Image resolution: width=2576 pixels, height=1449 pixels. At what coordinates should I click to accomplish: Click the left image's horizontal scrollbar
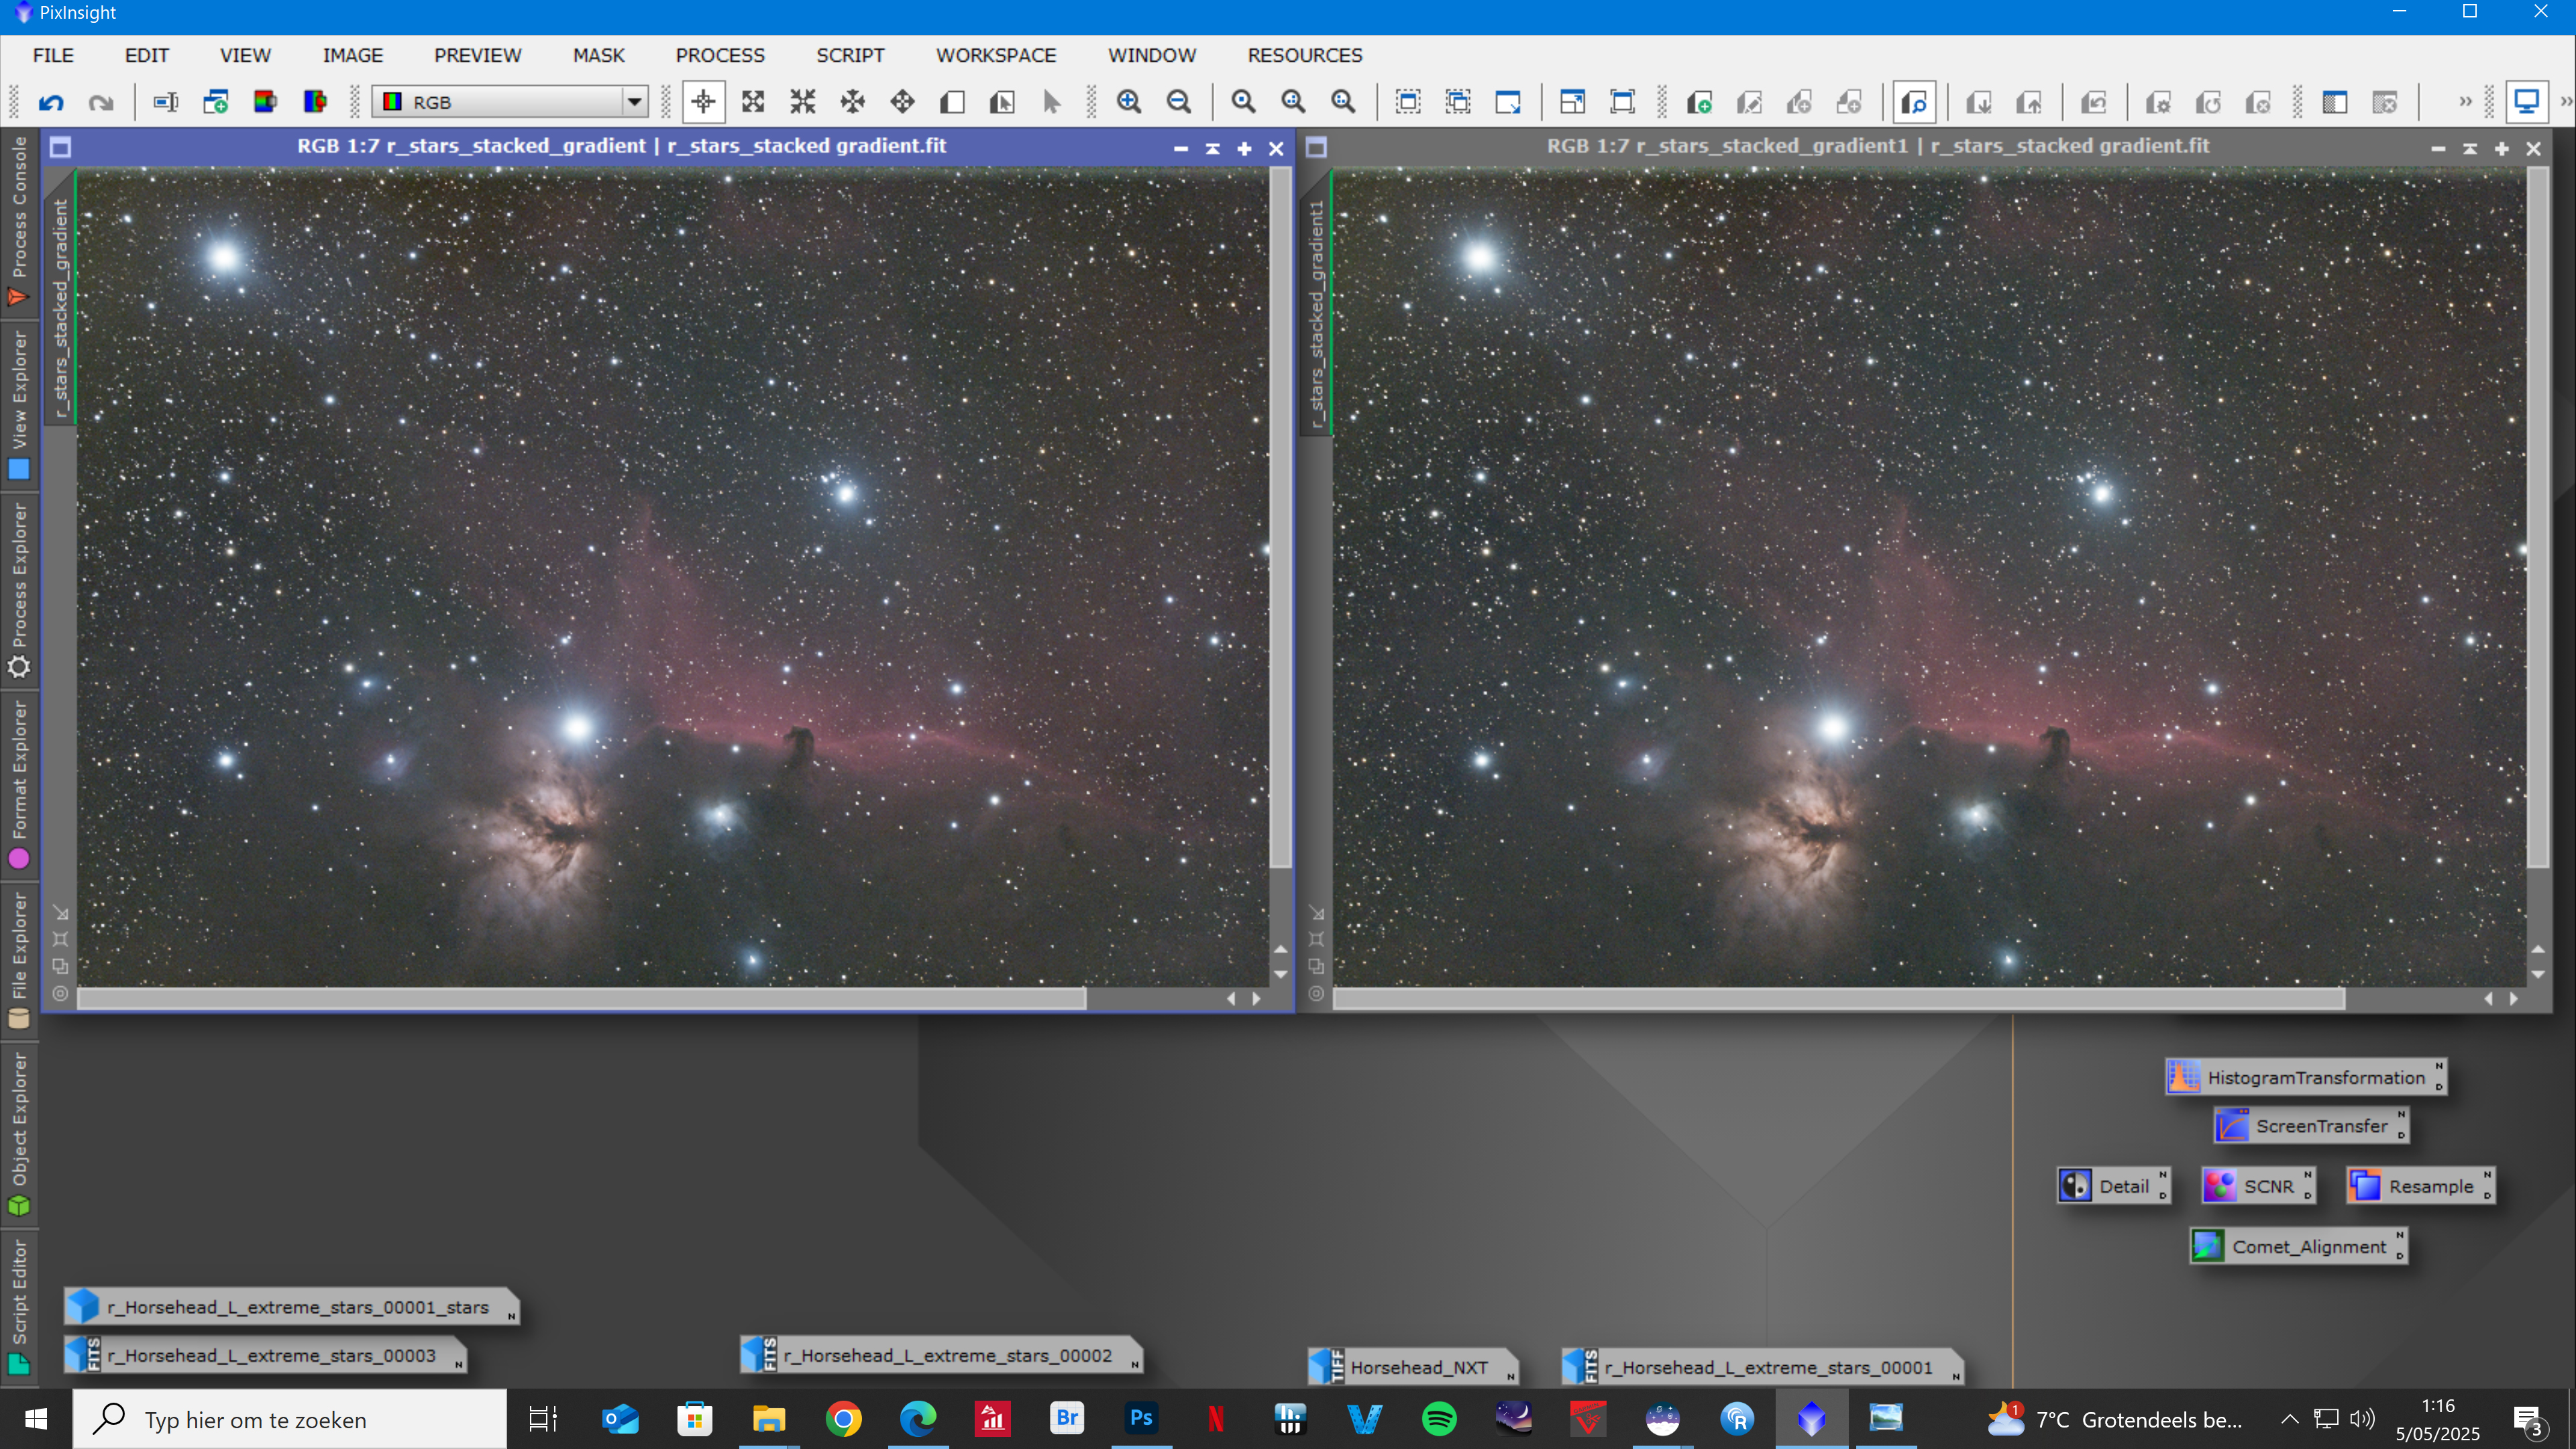click(x=580, y=998)
